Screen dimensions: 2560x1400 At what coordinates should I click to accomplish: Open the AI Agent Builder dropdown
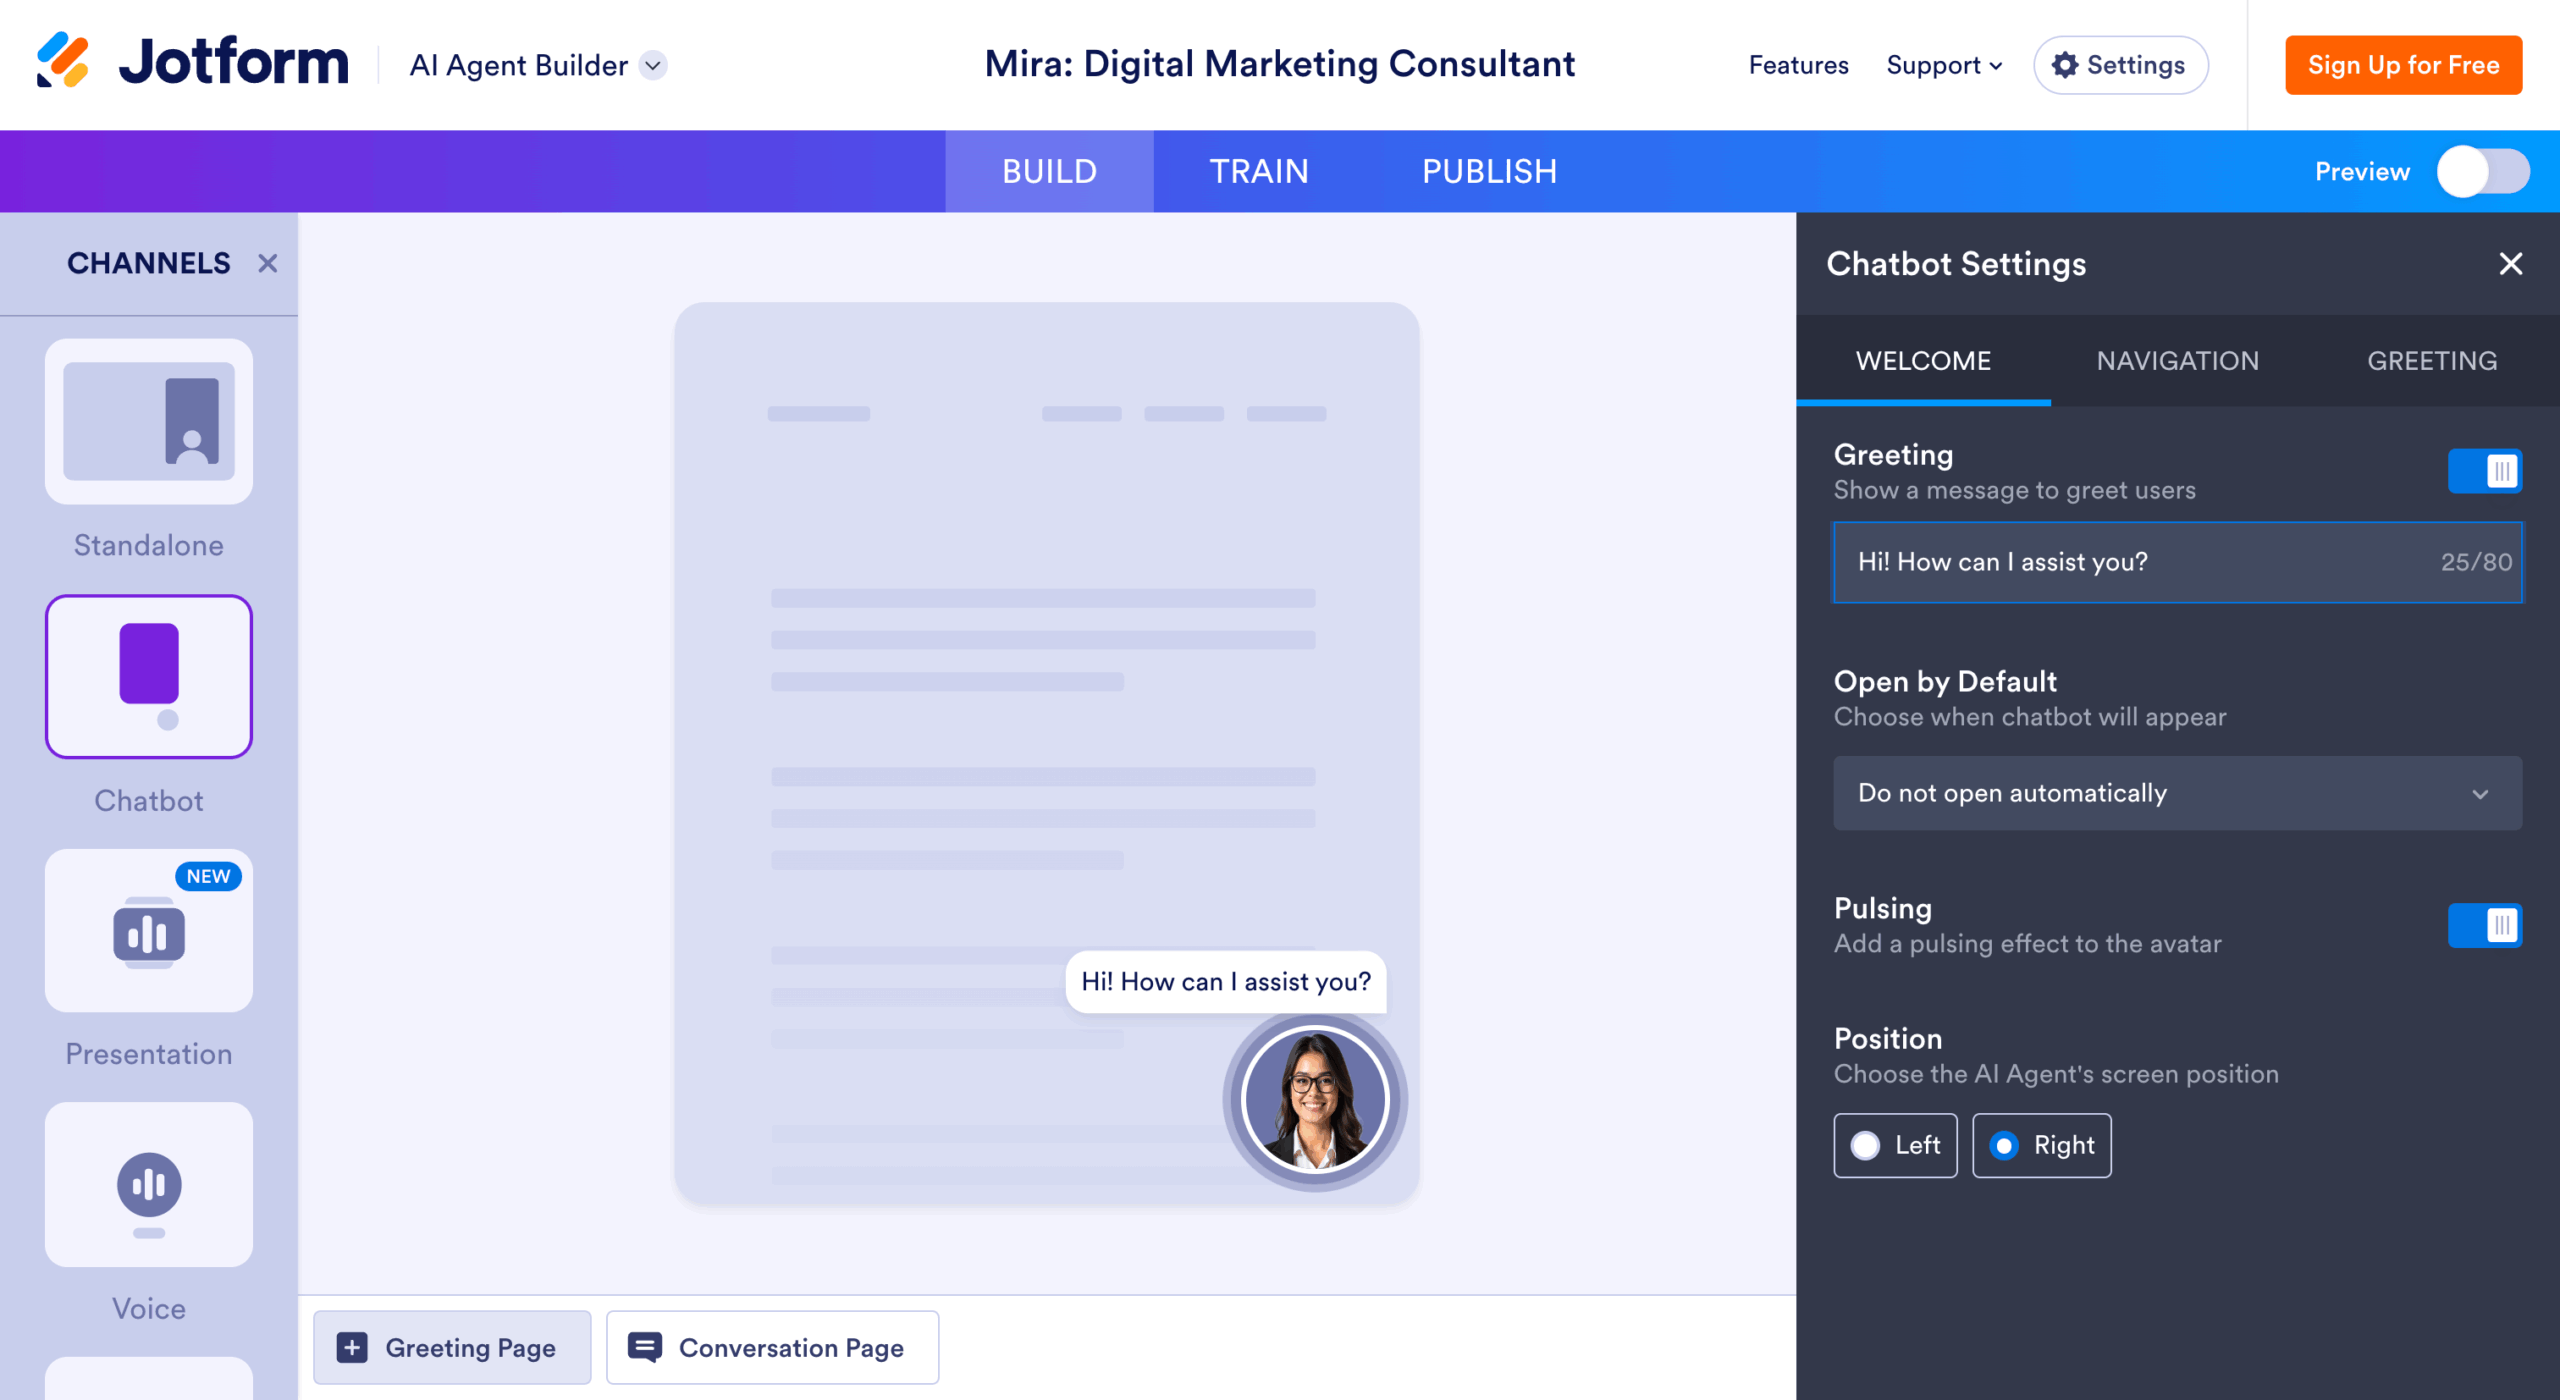coord(538,65)
